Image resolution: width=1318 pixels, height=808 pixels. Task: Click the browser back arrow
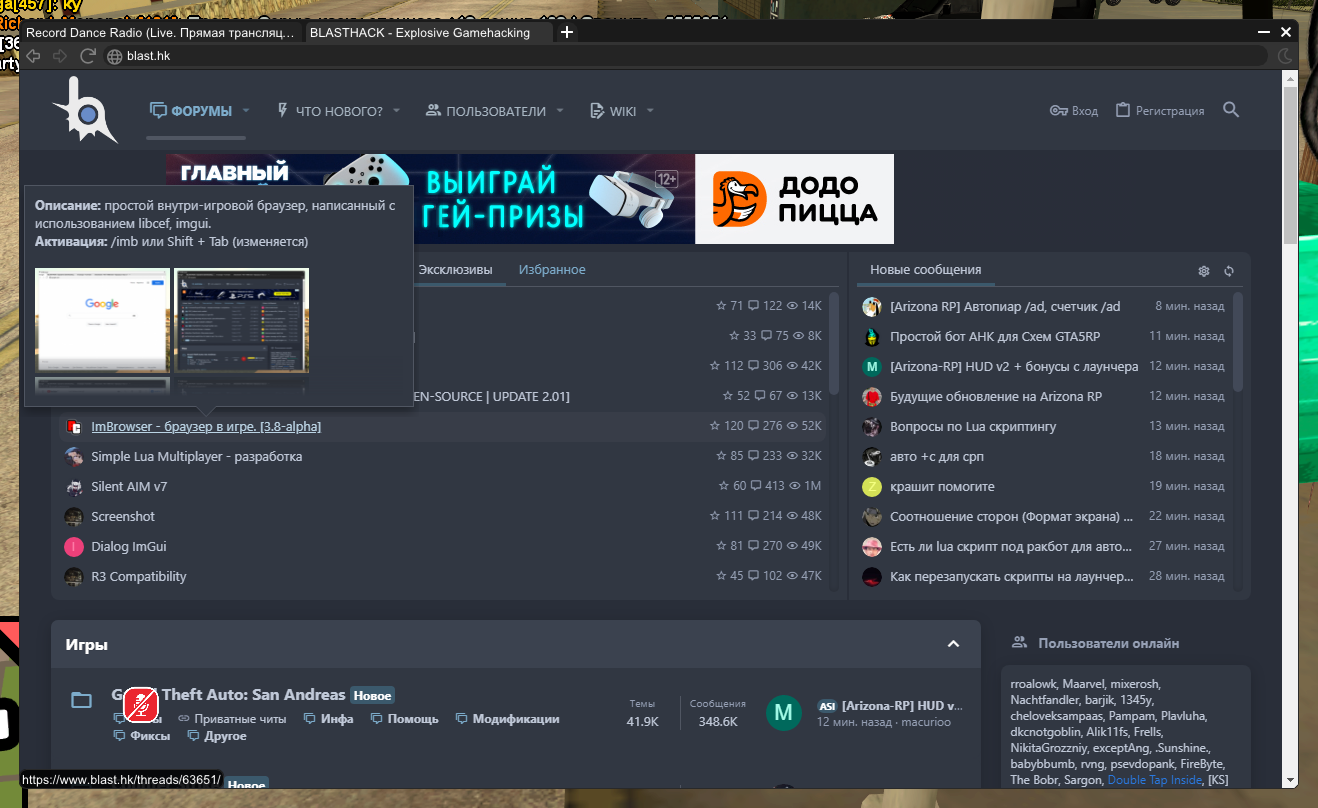click(x=34, y=56)
